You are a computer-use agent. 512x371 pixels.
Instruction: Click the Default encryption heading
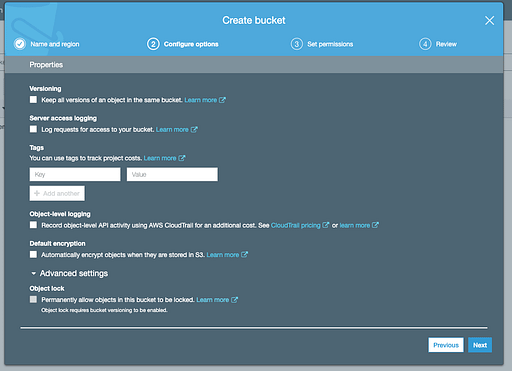pos(57,243)
